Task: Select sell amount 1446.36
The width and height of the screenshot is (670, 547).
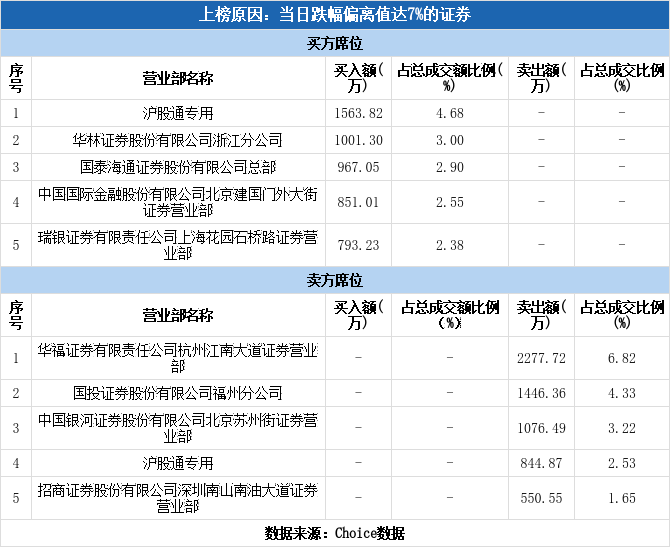Action: [541, 393]
